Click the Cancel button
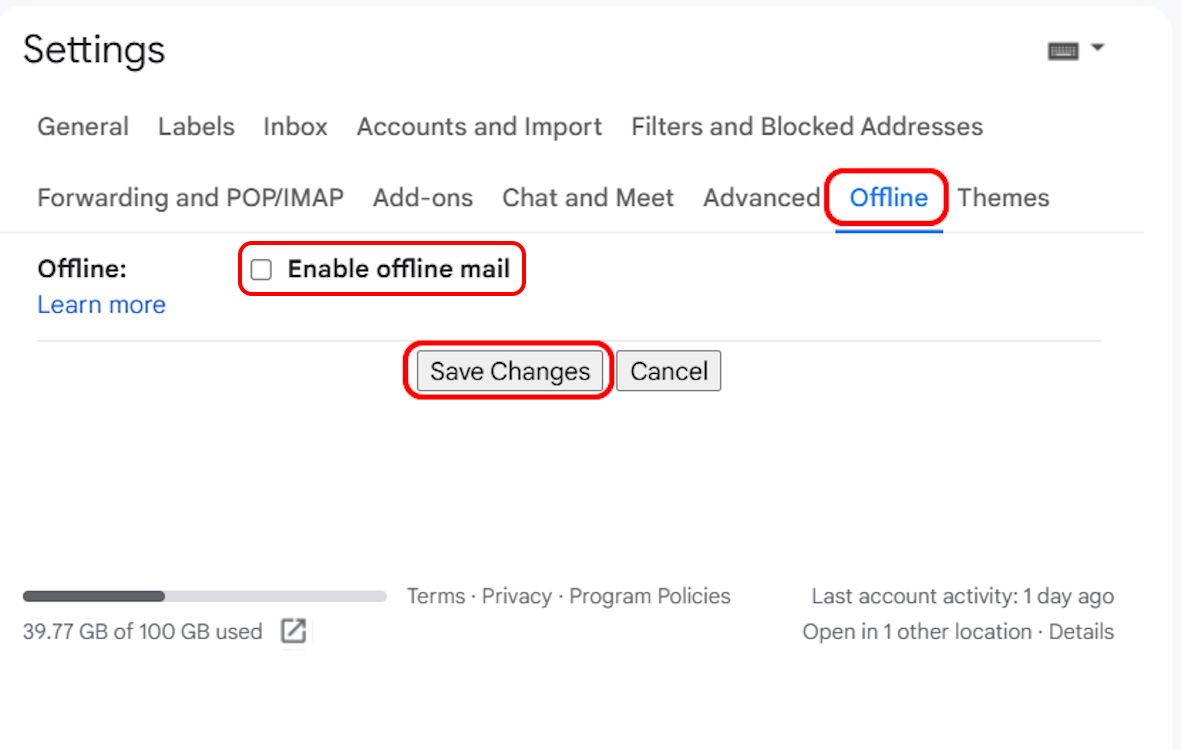This screenshot has width=1181, height=750. [x=668, y=370]
